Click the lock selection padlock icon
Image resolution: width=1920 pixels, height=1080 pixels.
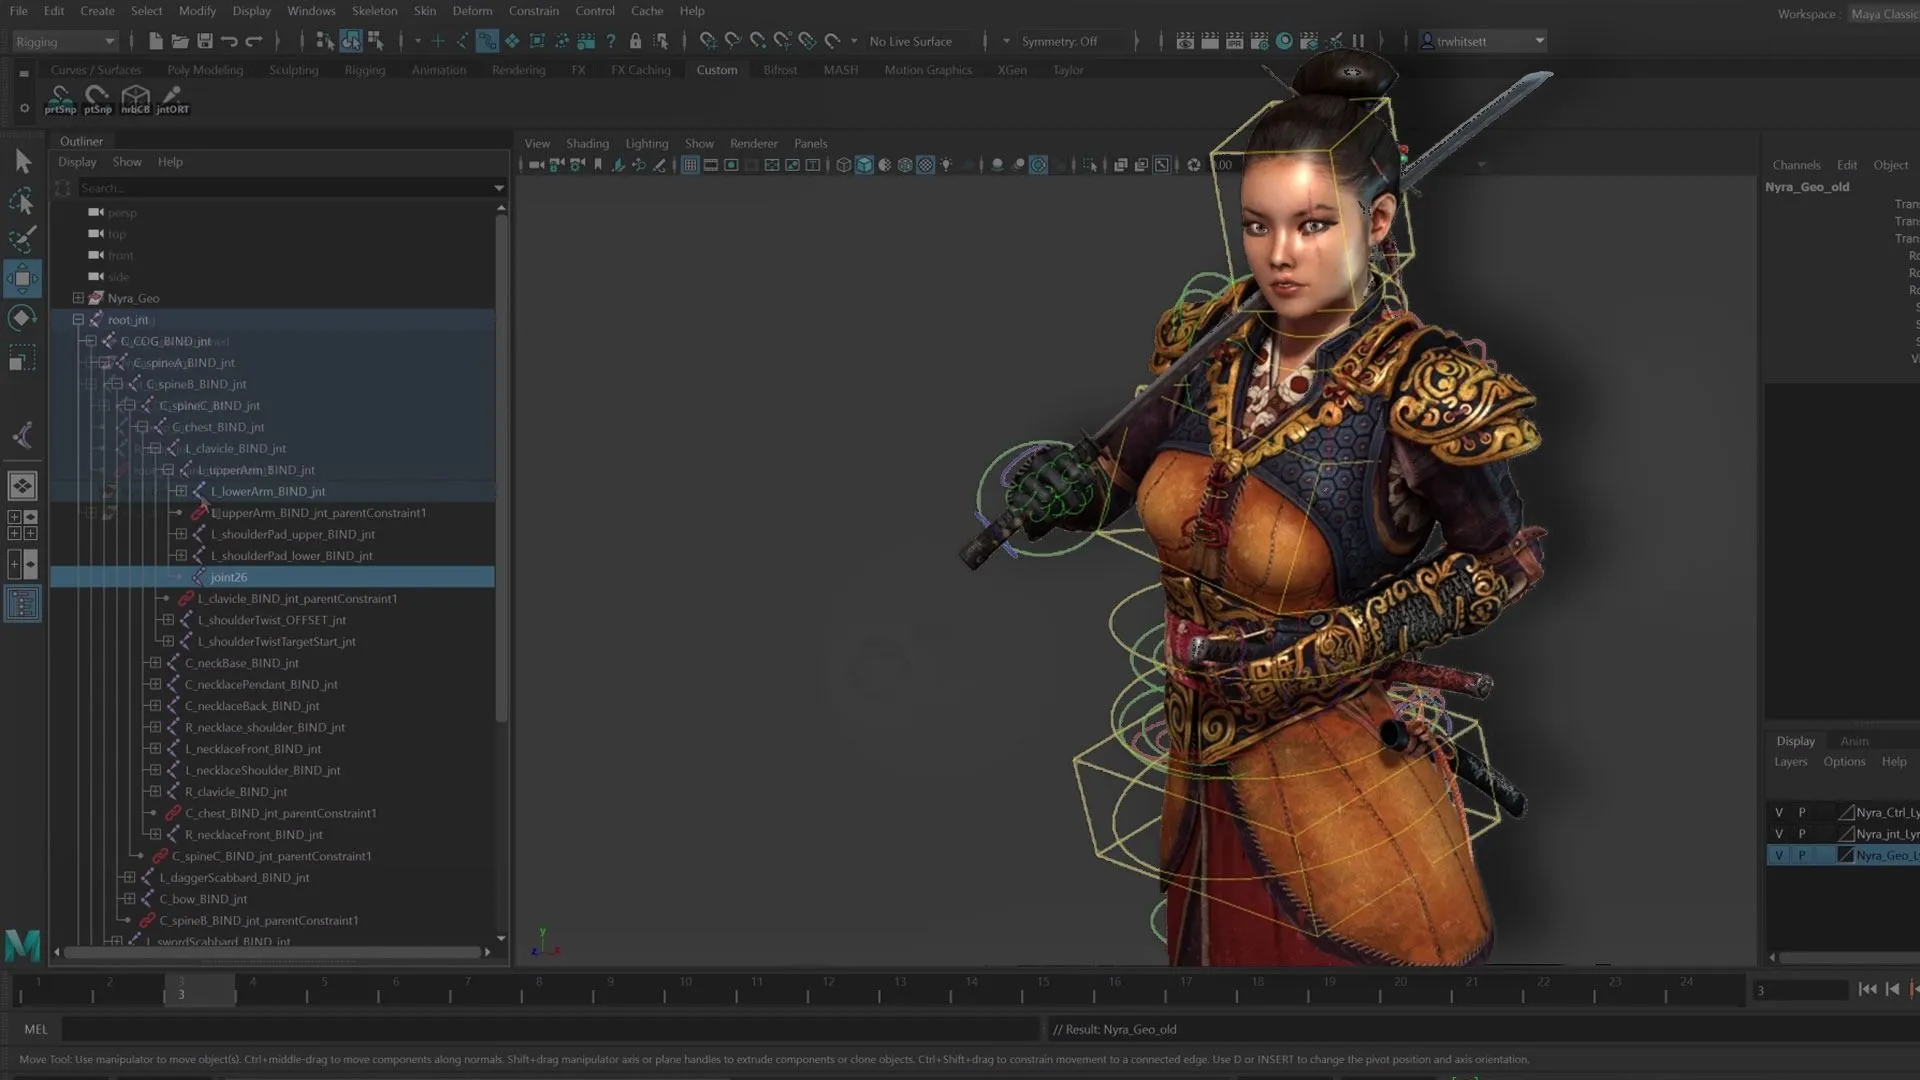coord(635,41)
